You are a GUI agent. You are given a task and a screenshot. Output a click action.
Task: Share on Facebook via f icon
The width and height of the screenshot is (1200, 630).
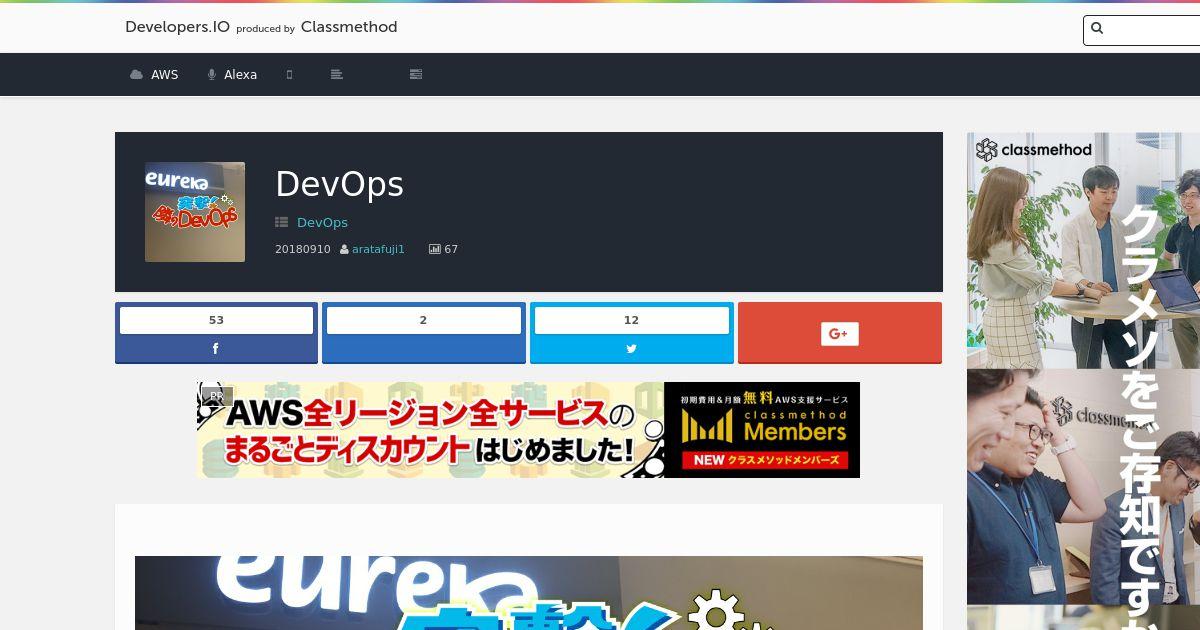(x=215, y=349)
